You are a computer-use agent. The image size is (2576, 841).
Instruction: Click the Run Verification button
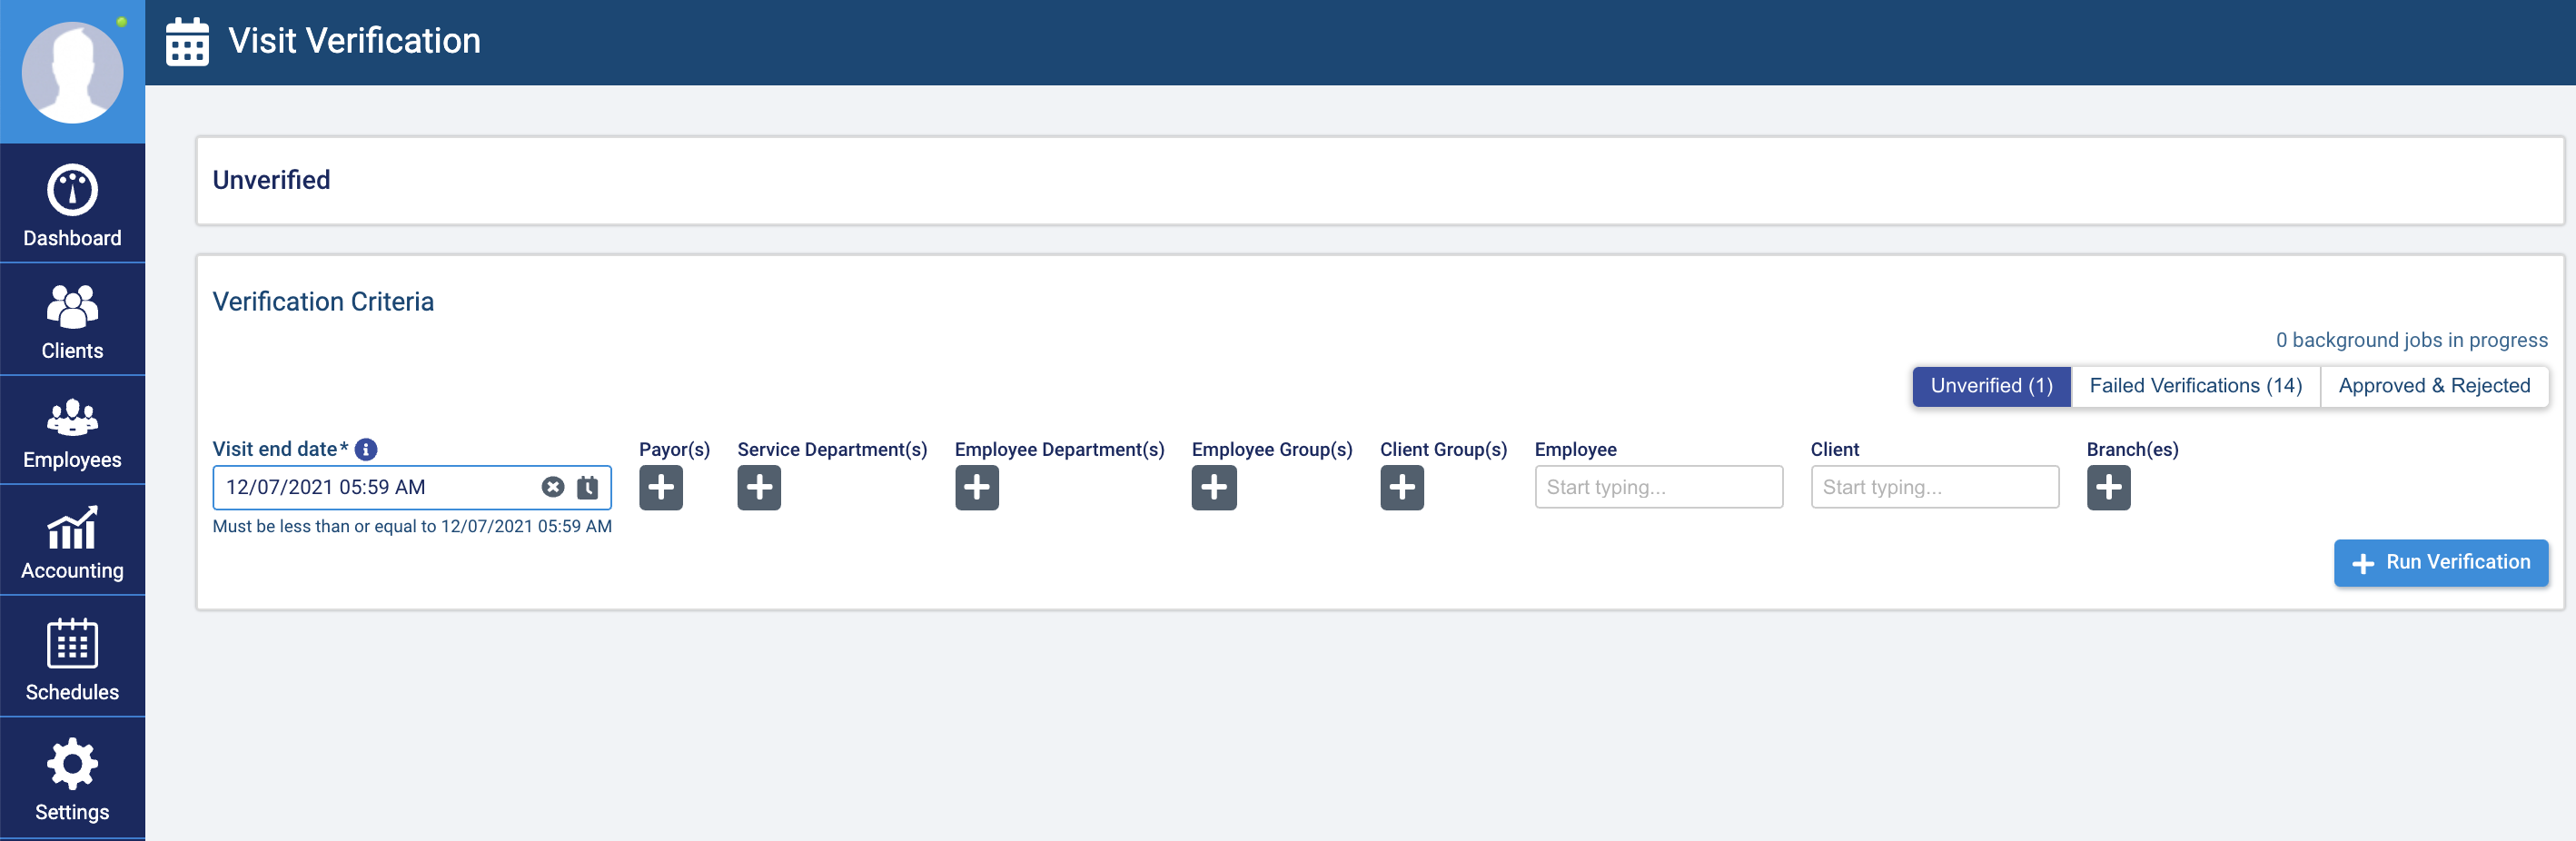click(2440, 563)
